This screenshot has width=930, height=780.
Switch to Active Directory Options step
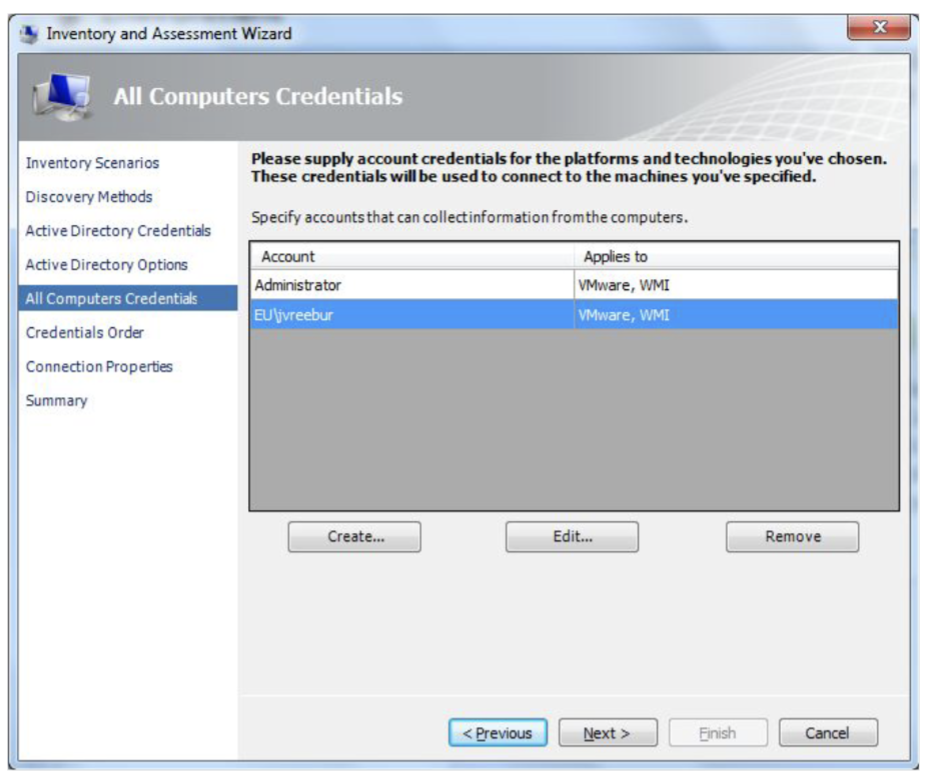point(107,265)
